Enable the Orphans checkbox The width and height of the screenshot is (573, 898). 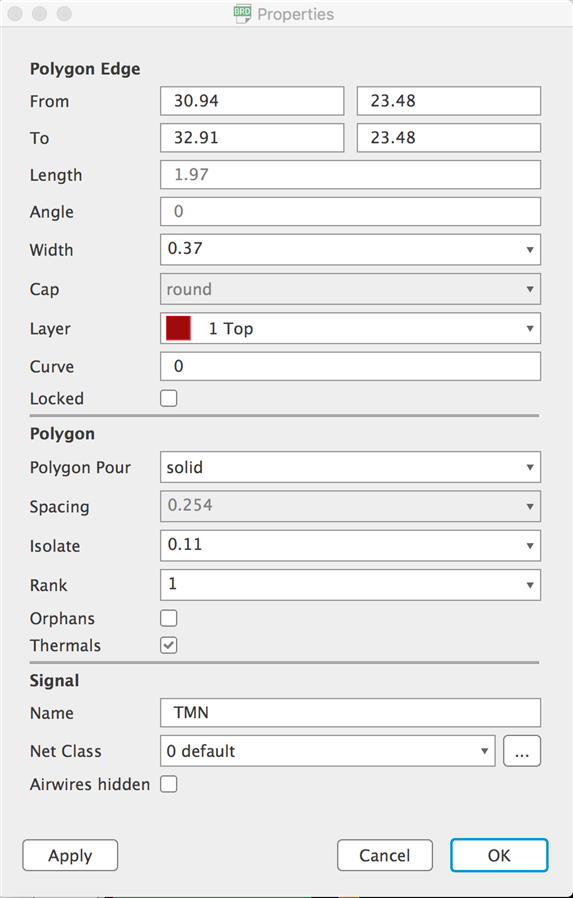point(169,618)
